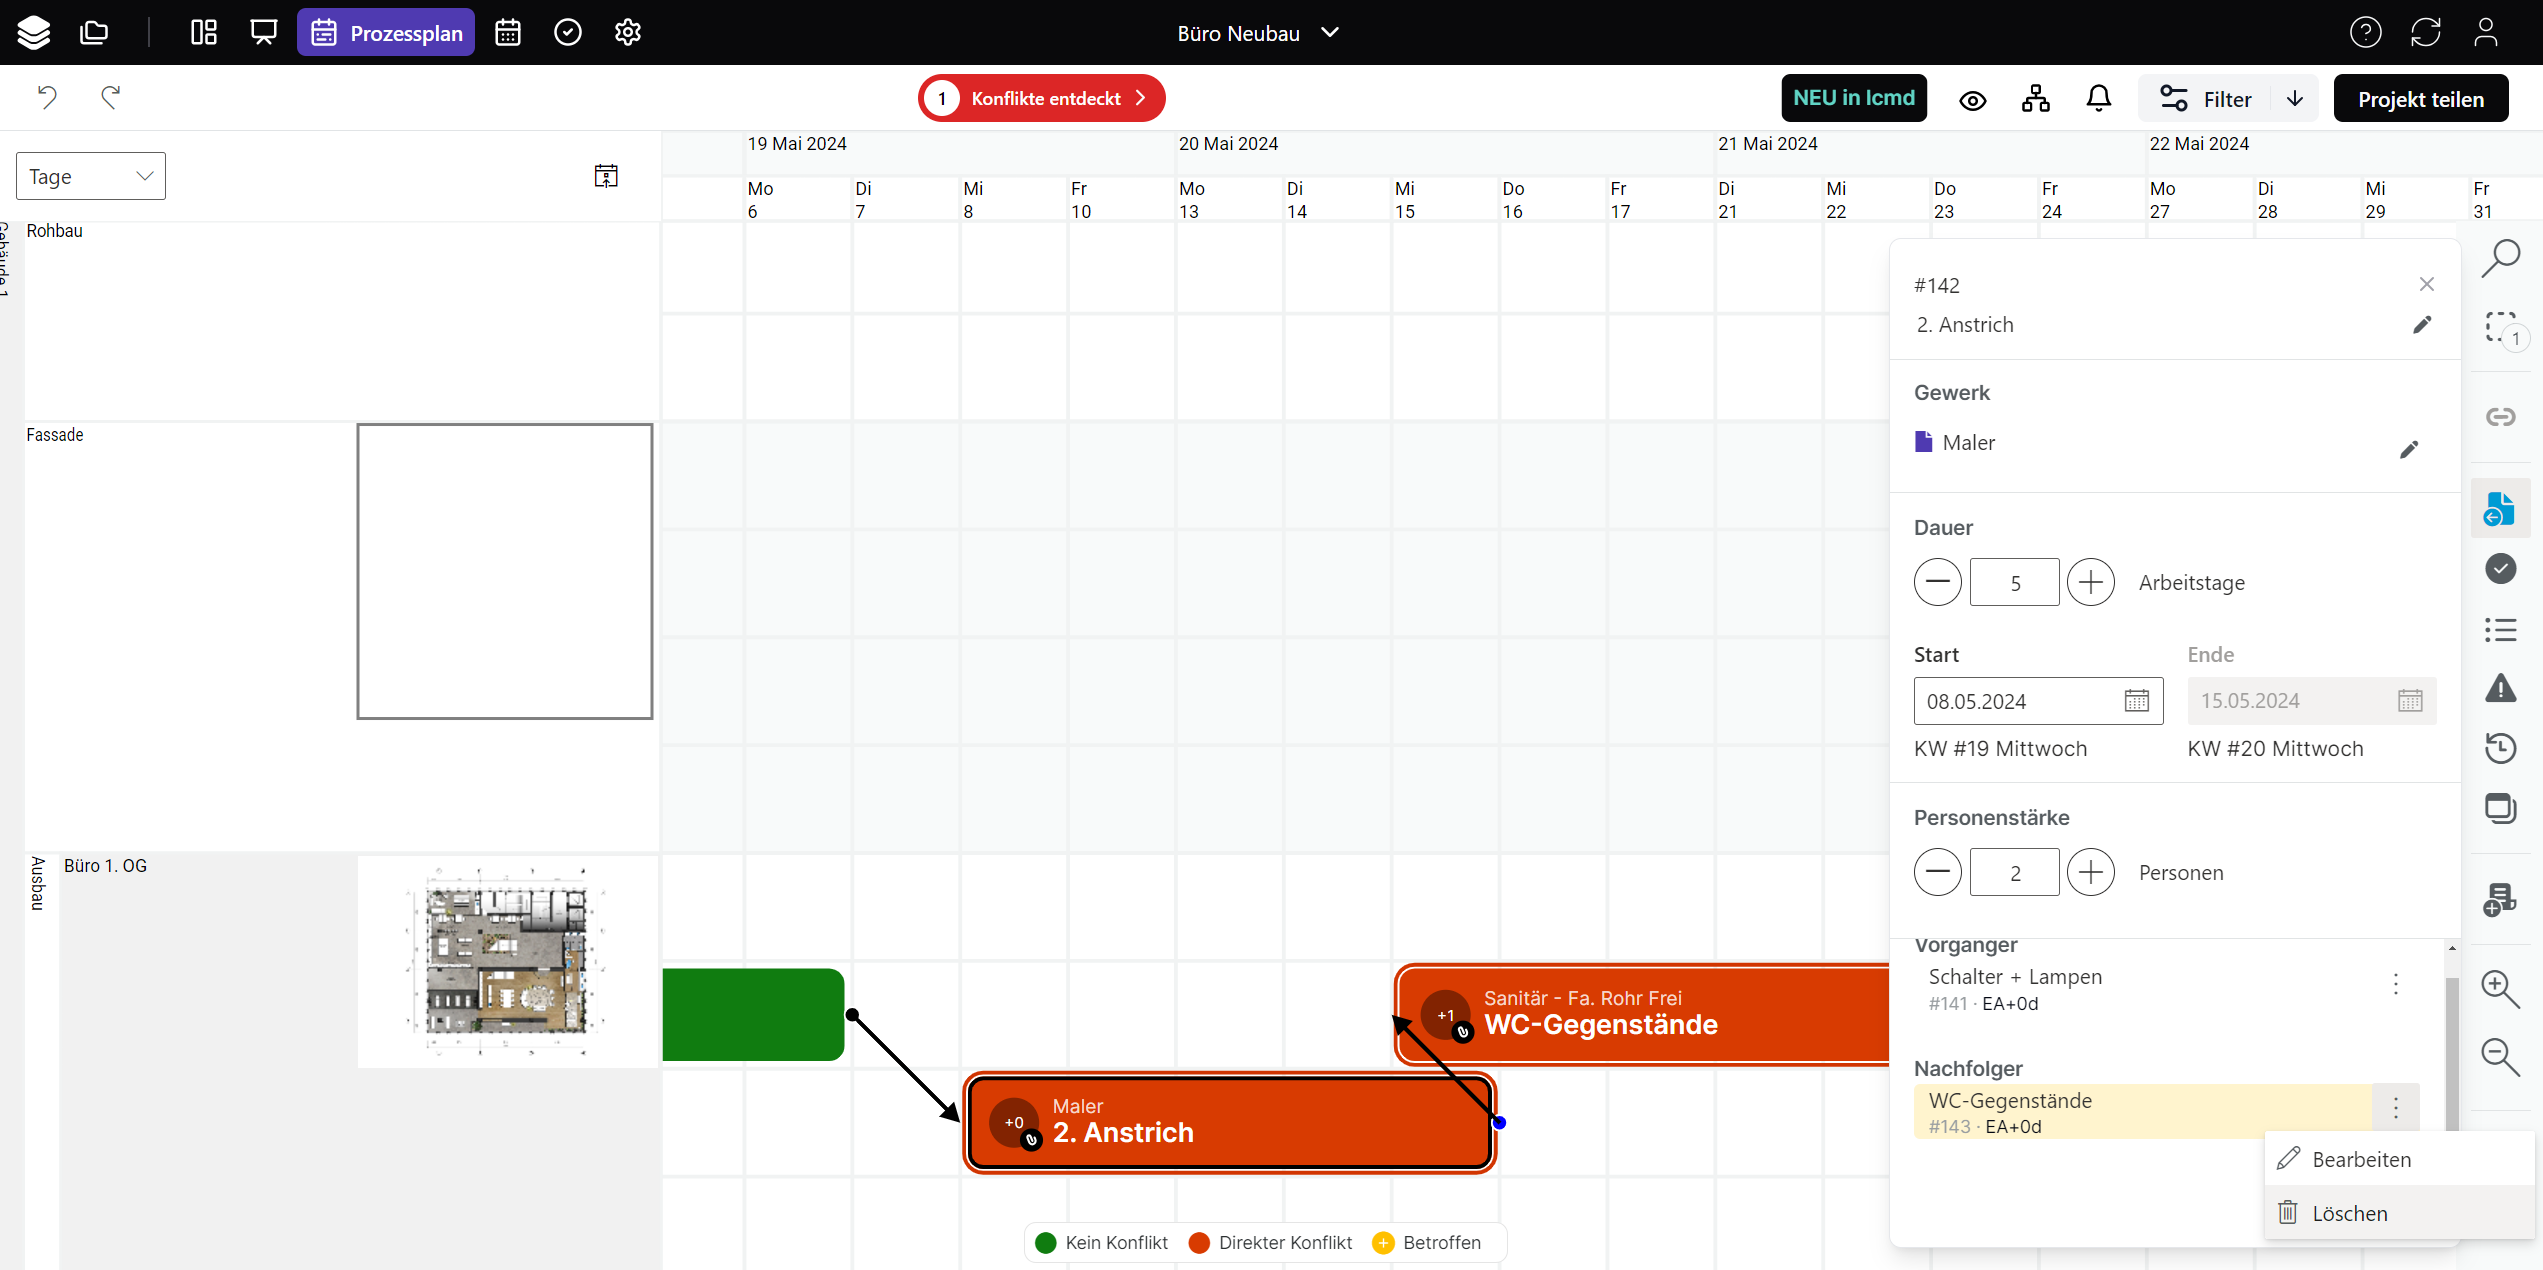2543x1270 pixels.
Task: Edit the Maler Gewerk pencil icon
Action: pyautogui.click(x=2408, y=450)
